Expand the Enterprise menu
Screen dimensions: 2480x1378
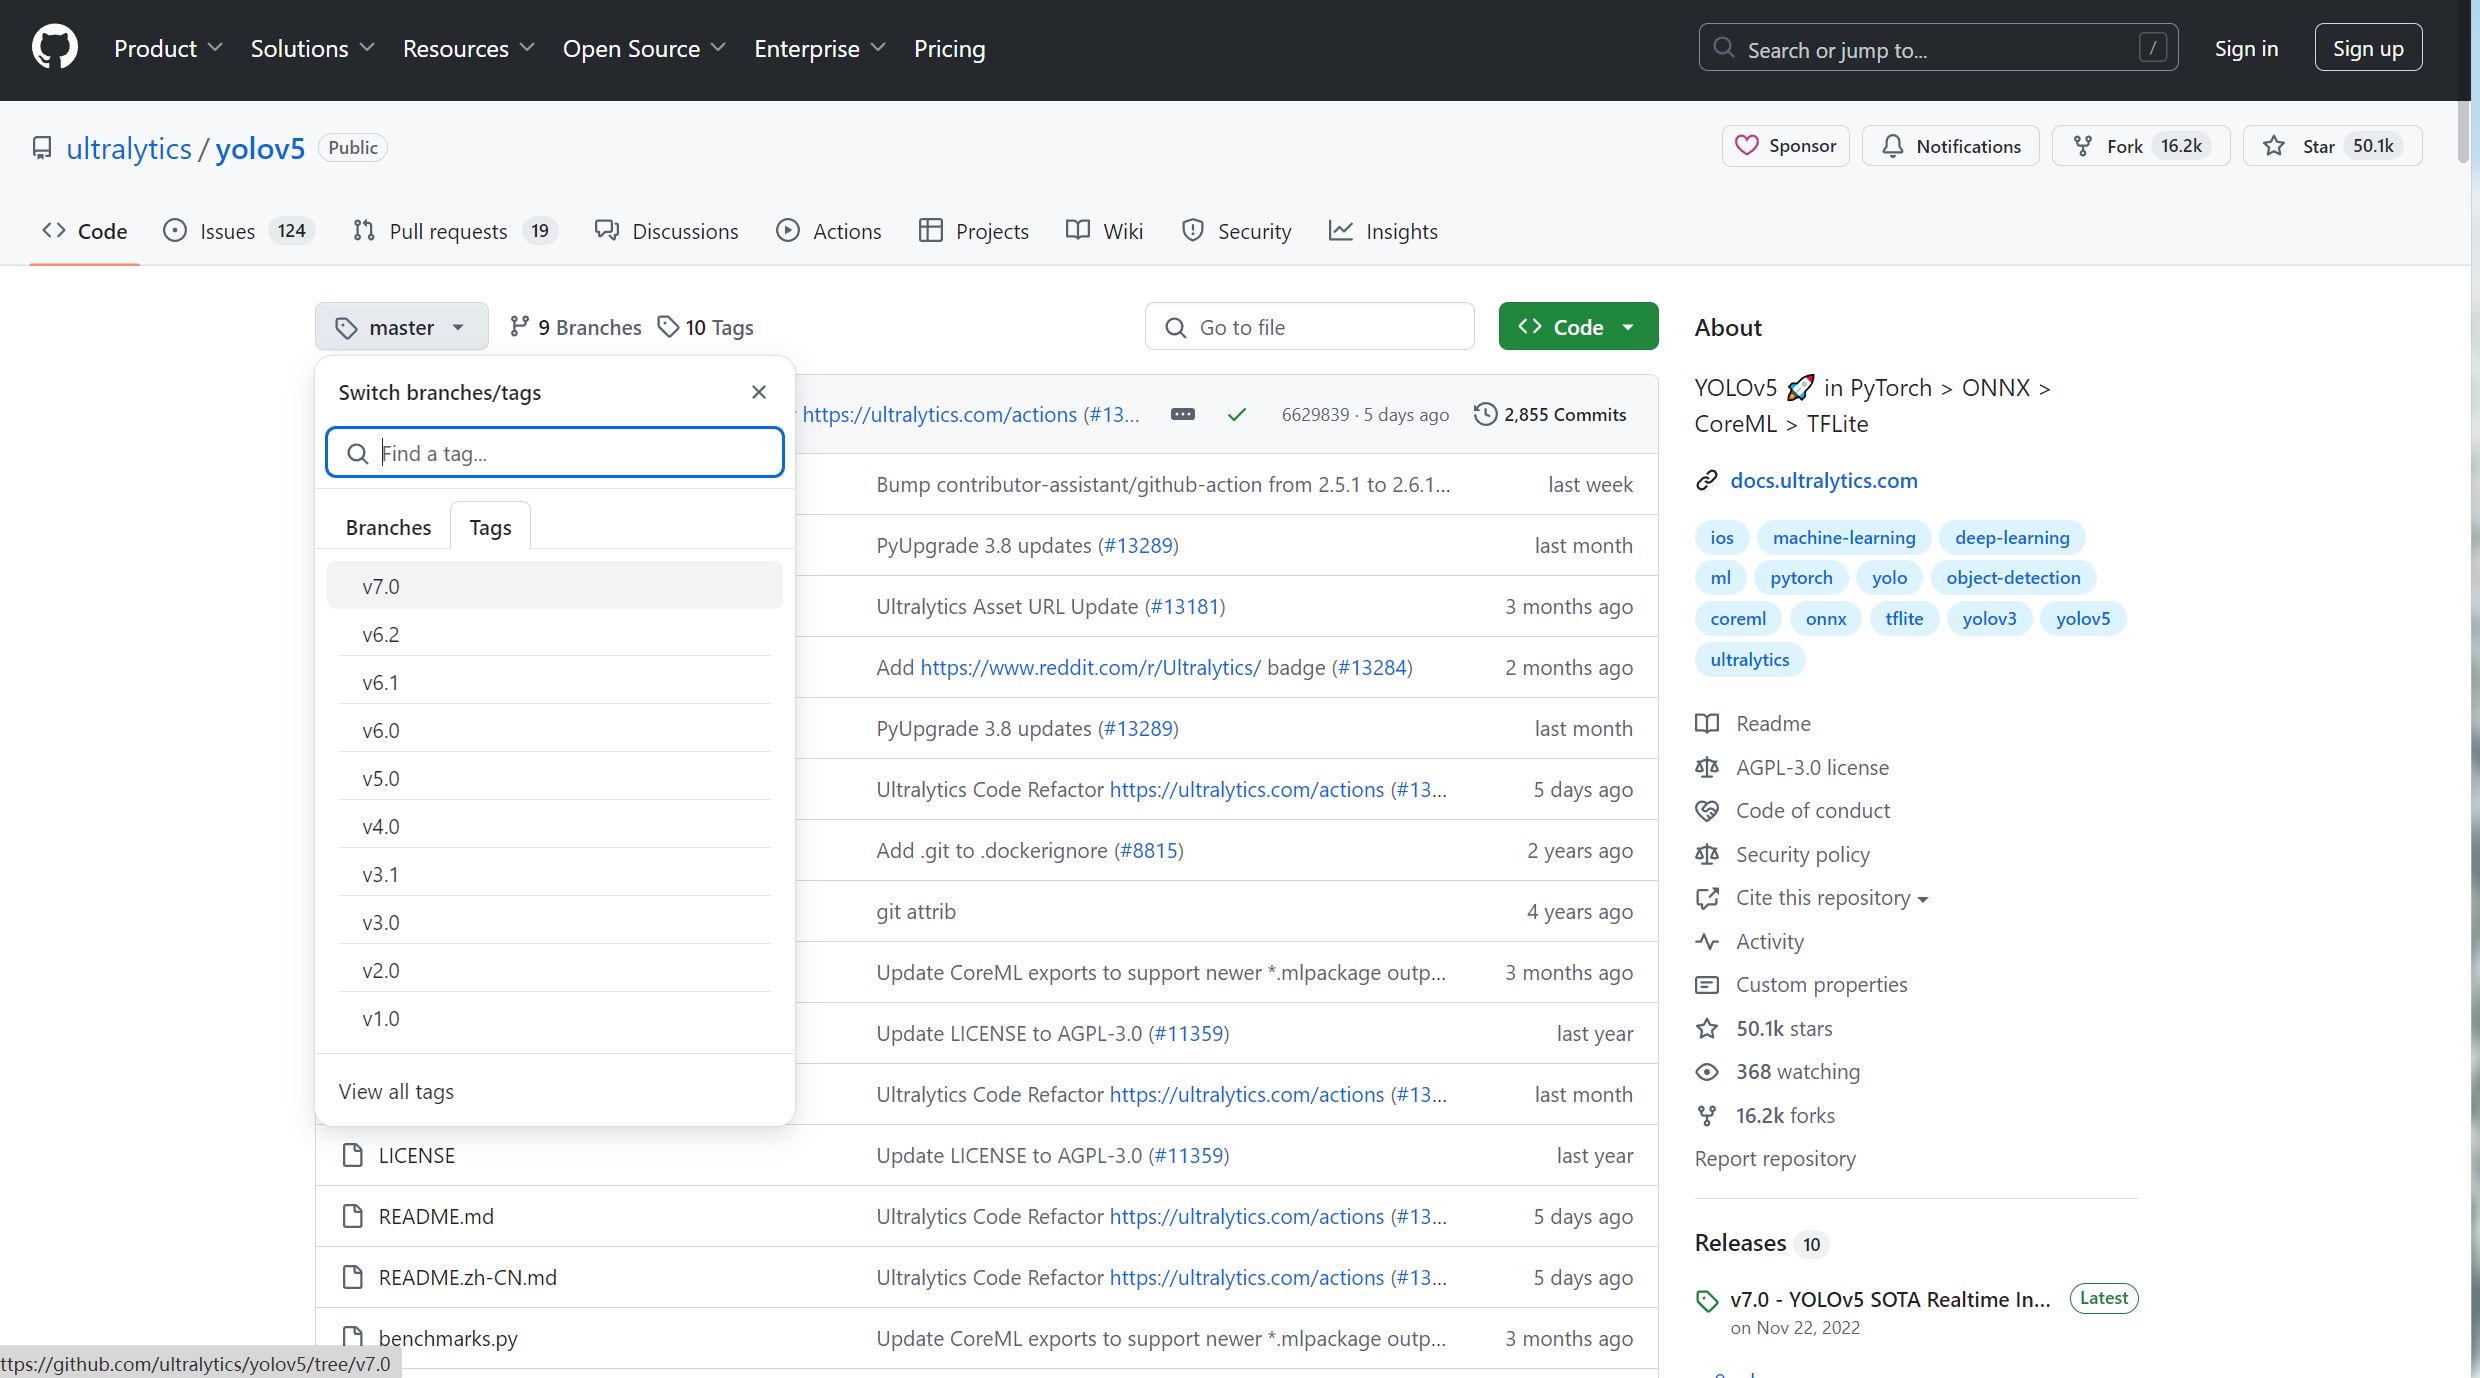820,48
